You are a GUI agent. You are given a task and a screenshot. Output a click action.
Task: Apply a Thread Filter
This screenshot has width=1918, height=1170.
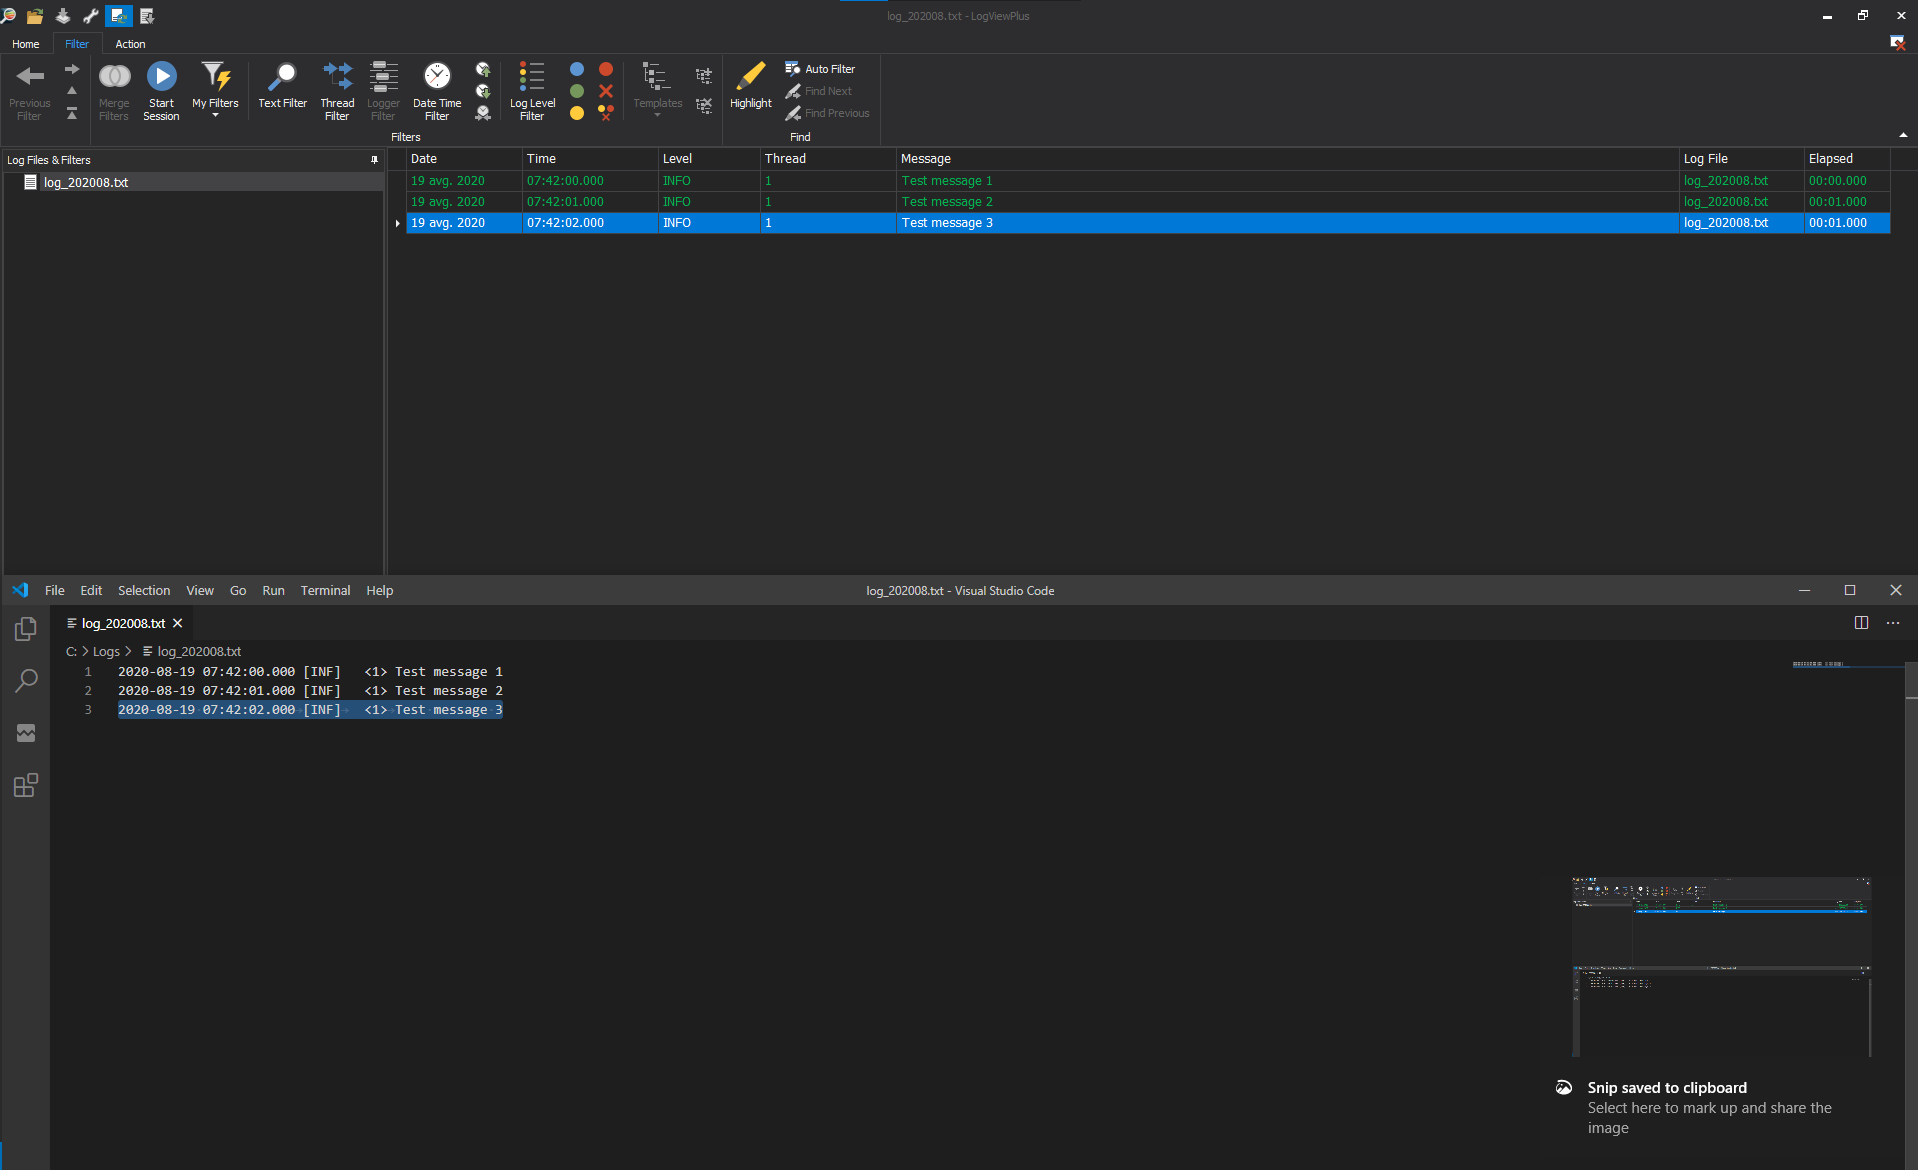(x=337, y=90)
